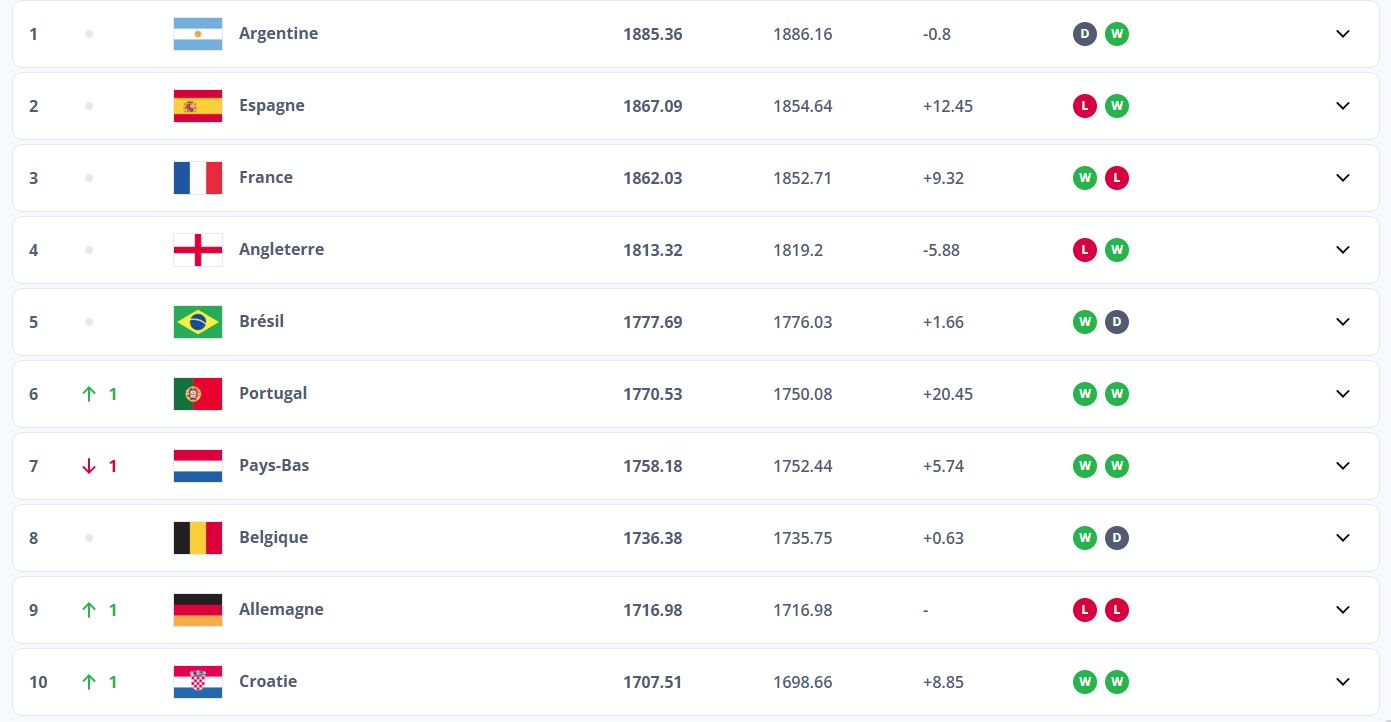The height and width of the screenshot is (722, 1391).
Task: Click France's green W result badge
Action: pos(1085,178)
